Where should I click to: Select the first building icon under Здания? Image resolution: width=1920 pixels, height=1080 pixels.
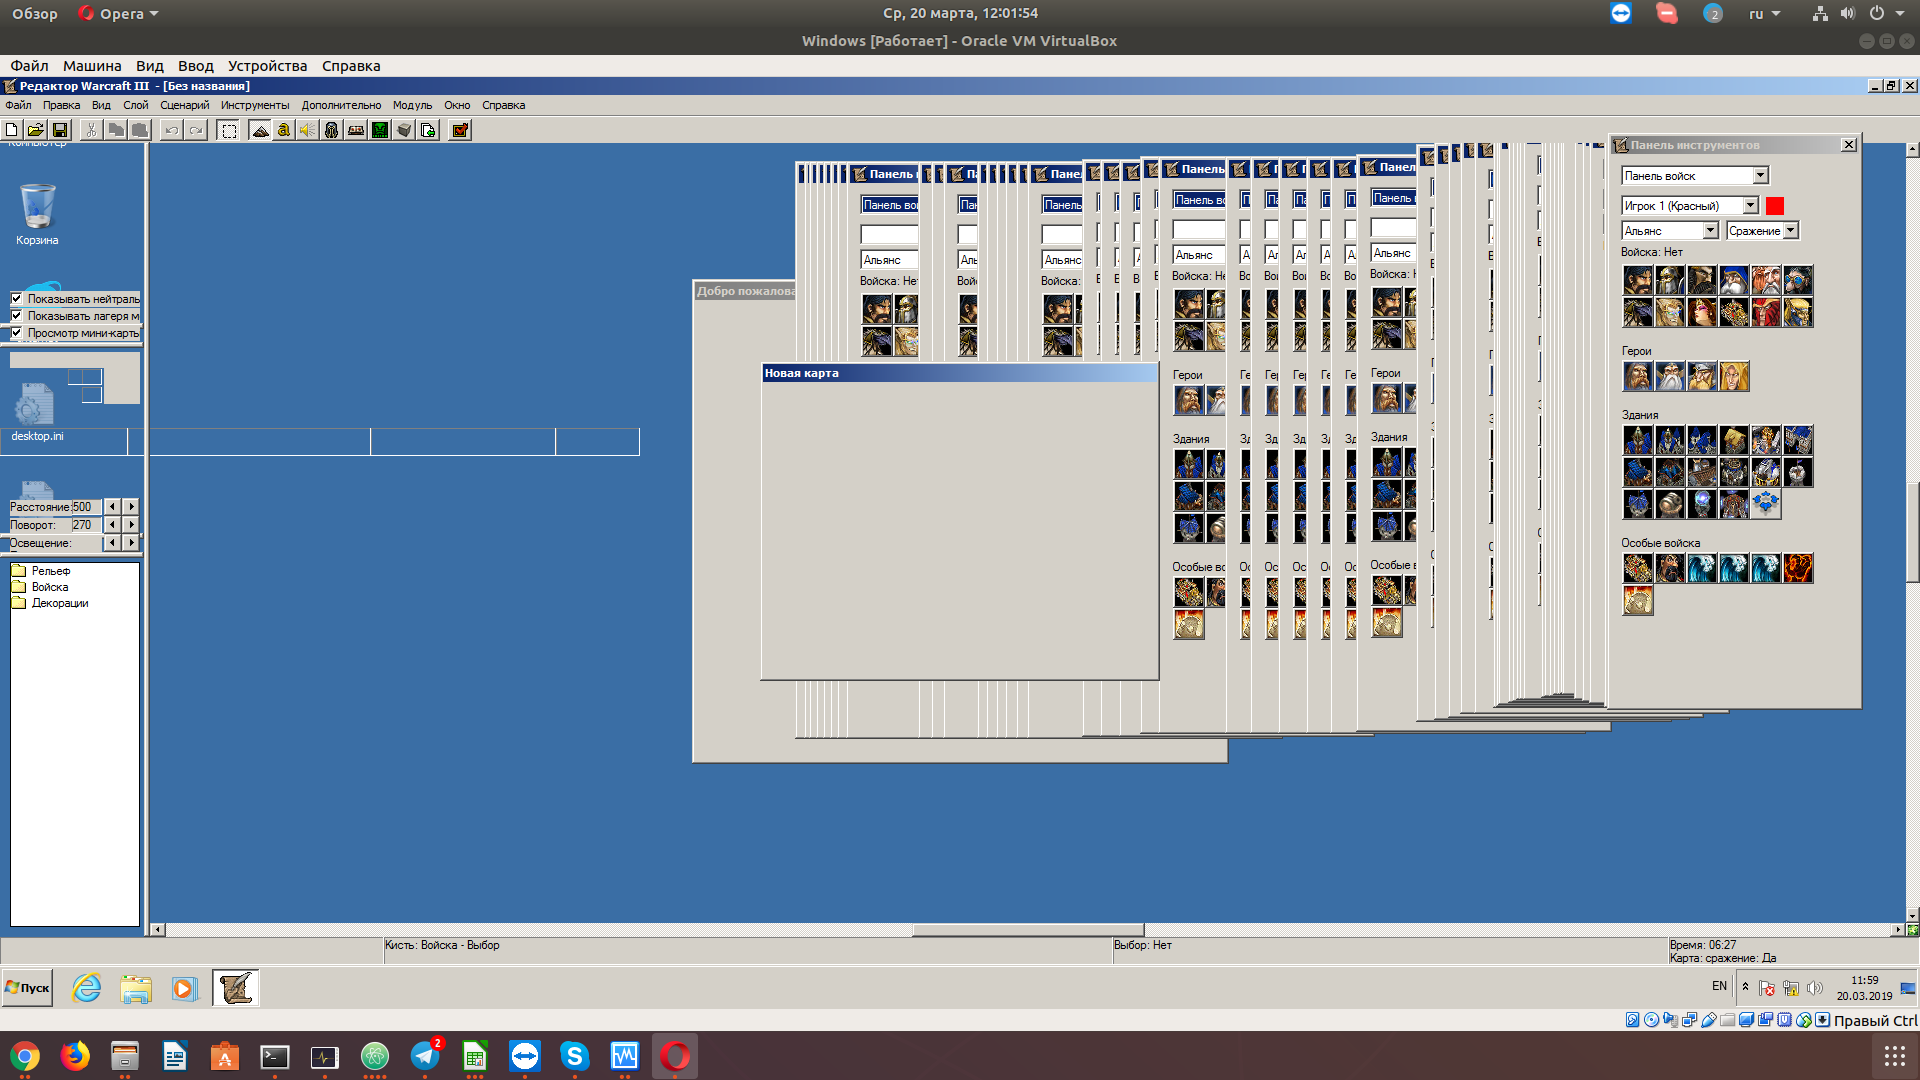coord(1638,440)
